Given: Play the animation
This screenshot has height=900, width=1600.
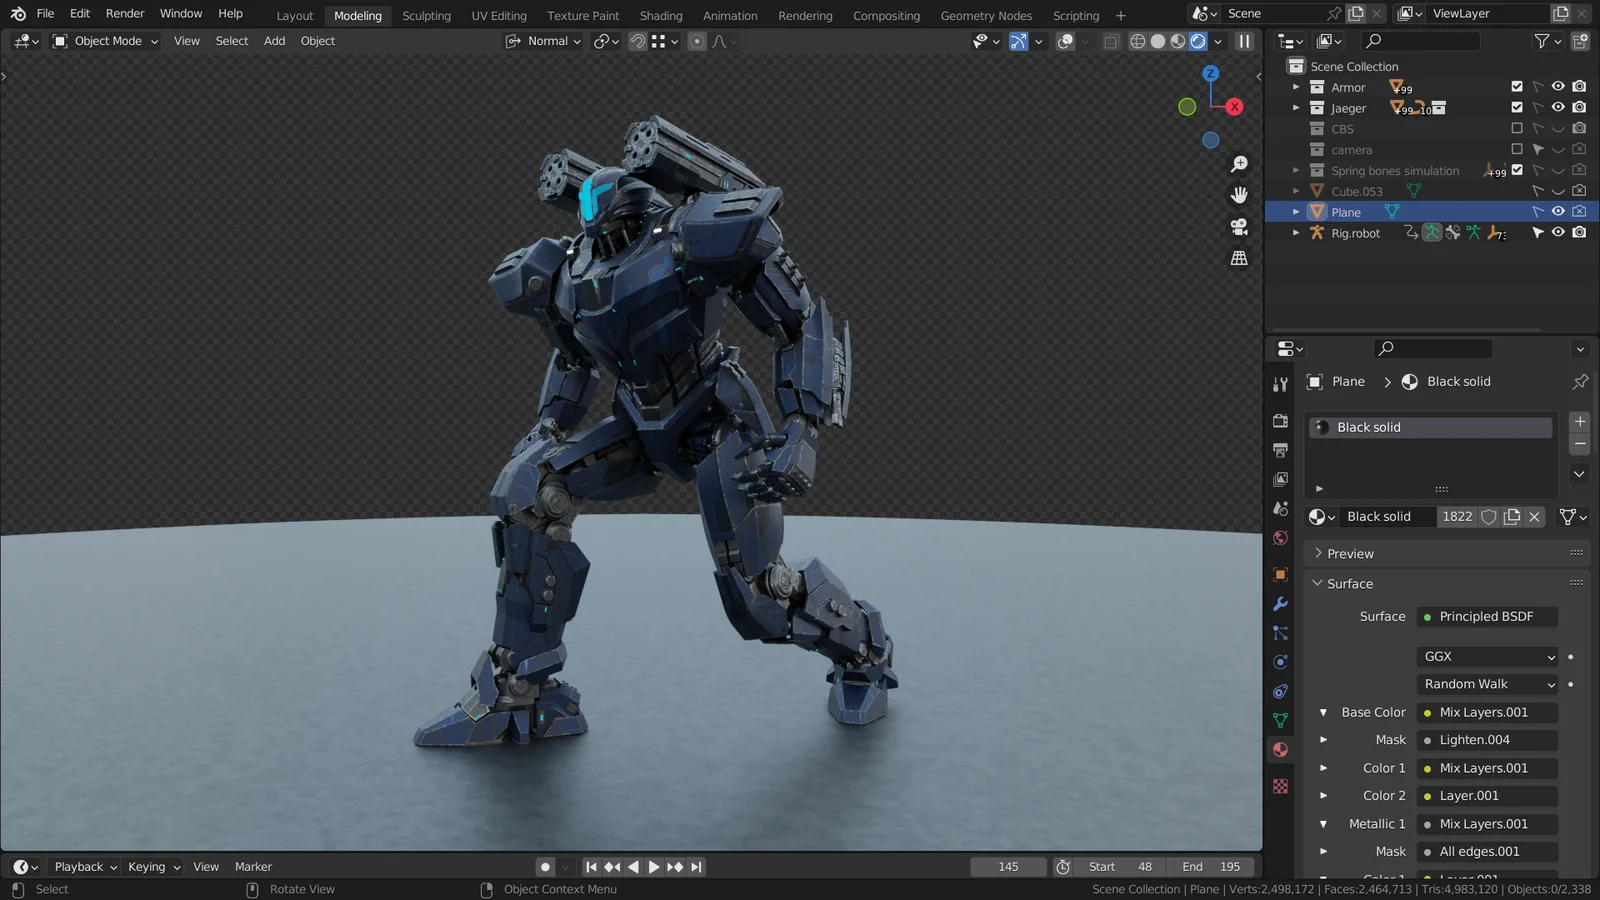Looking at the screenshot, I should pyautogui.click(x=653, y=867).
